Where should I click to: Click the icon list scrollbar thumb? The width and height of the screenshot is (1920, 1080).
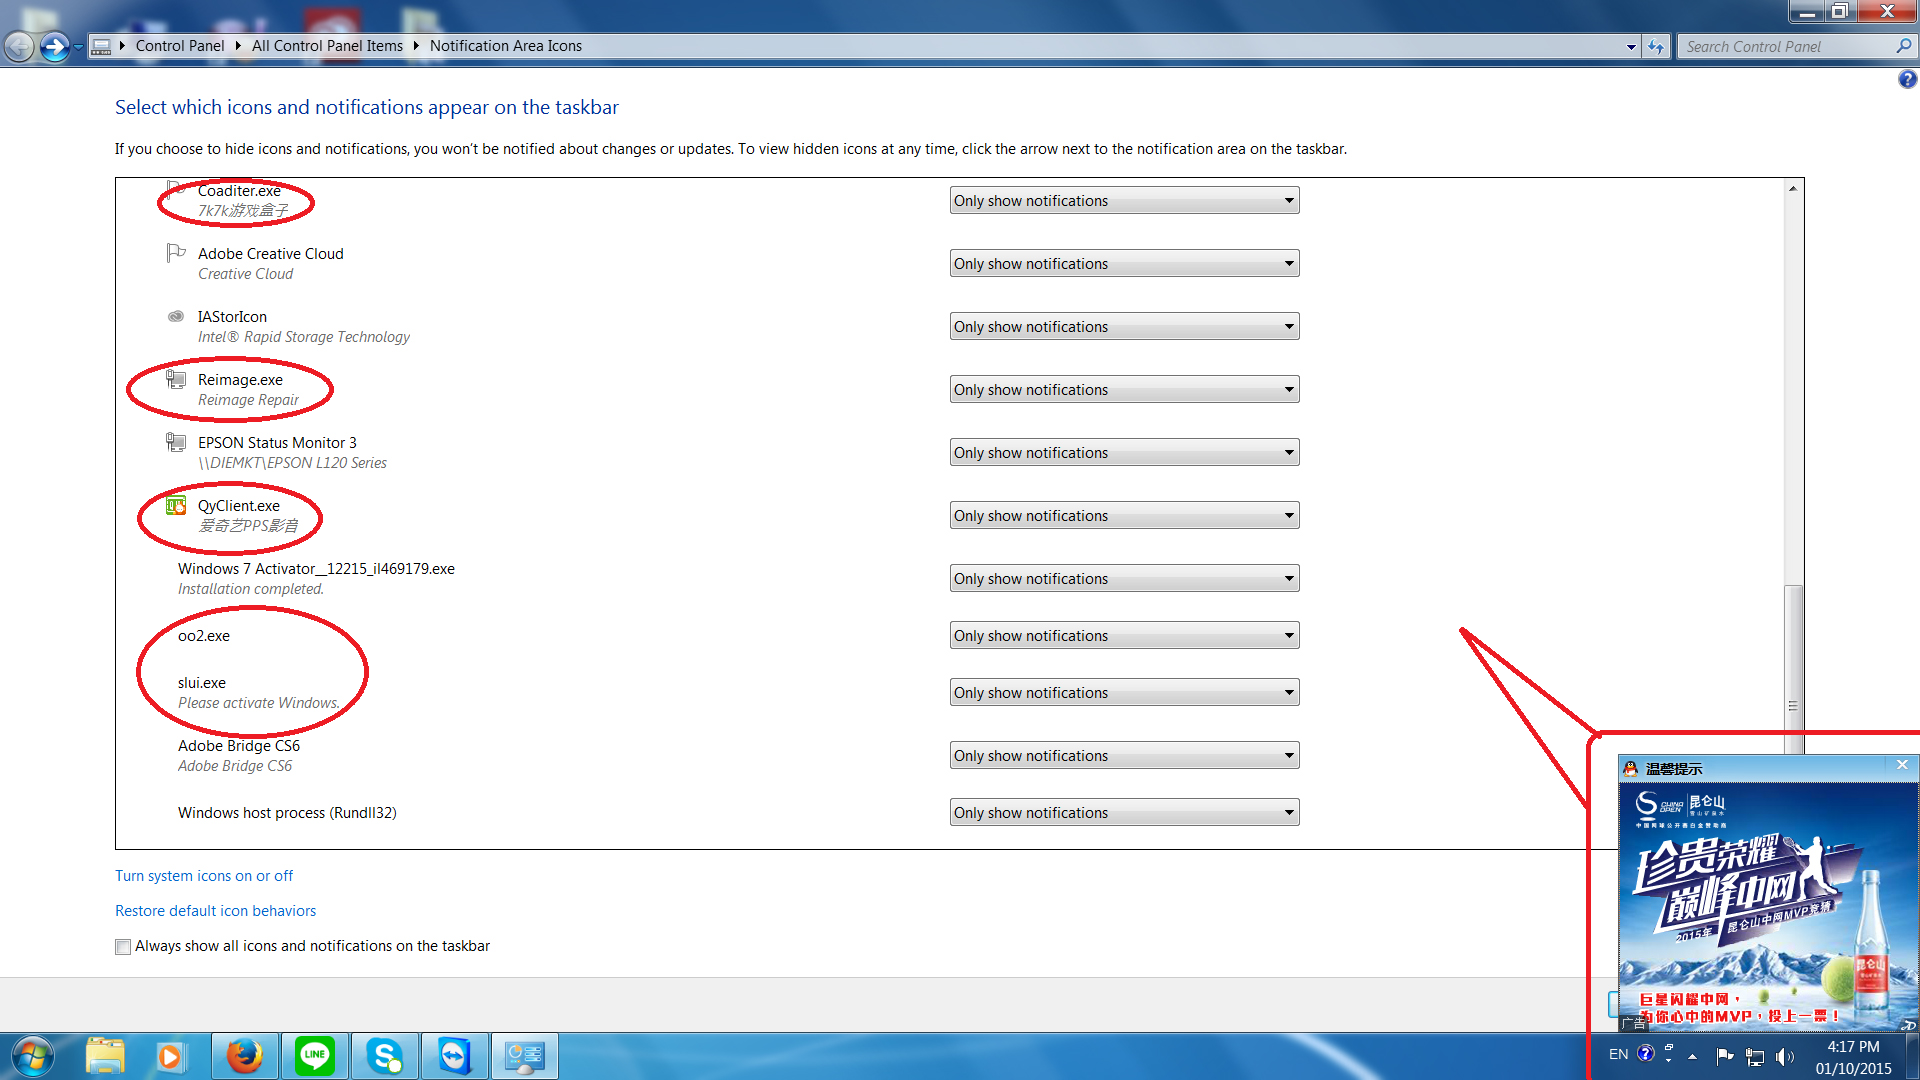pyautogui.click(x=1793, y=660)
